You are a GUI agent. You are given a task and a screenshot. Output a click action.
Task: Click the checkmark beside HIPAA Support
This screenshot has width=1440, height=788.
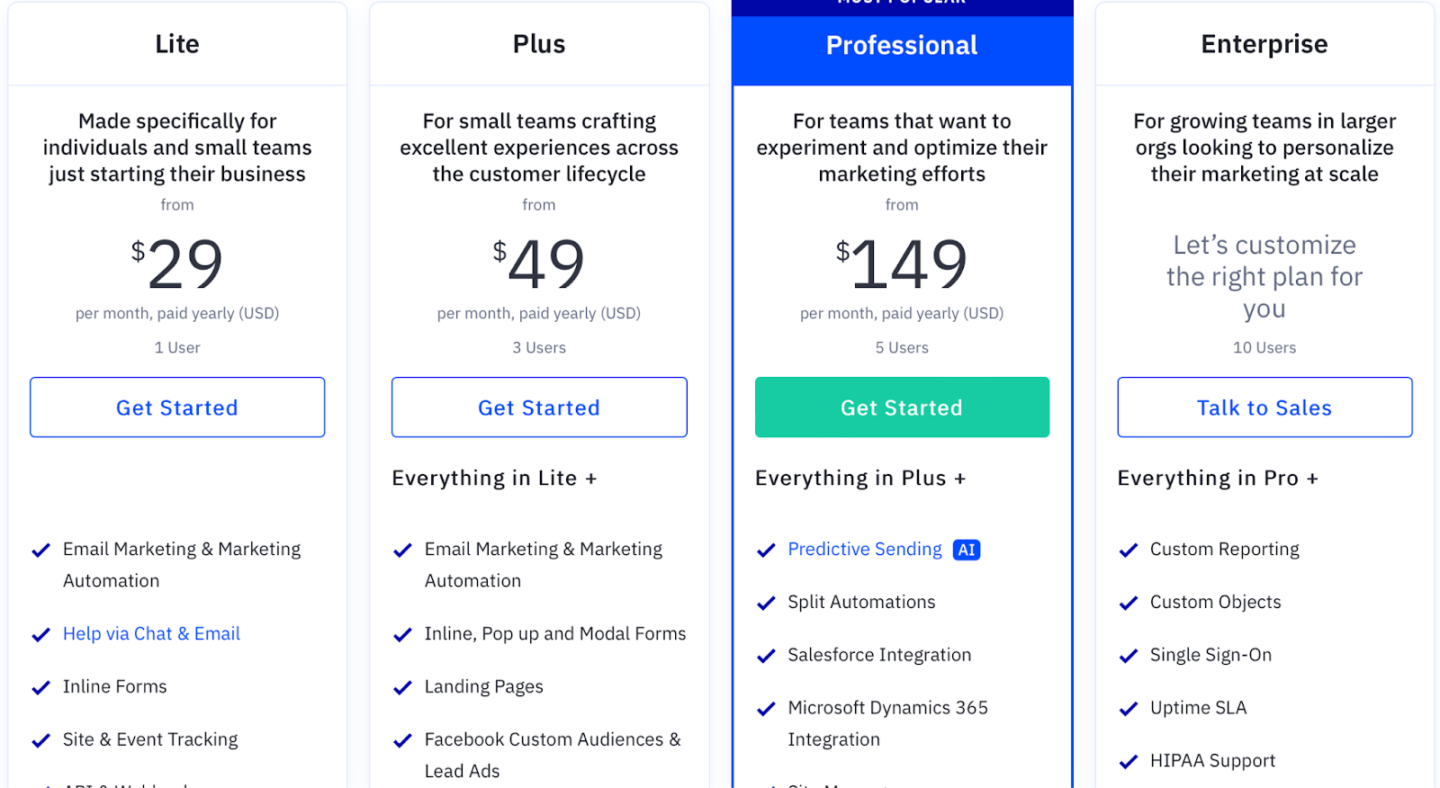tap(1128, 760)
